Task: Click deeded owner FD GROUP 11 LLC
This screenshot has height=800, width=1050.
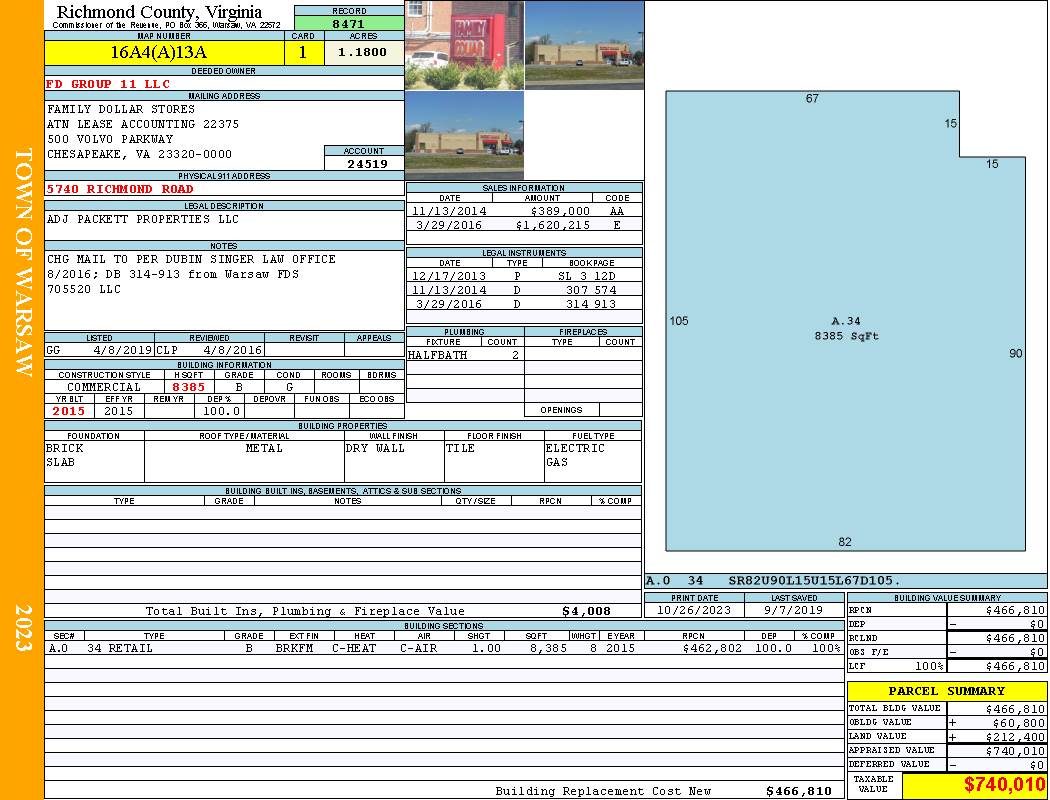Action: pyautogui.click(x=108, y=84)
